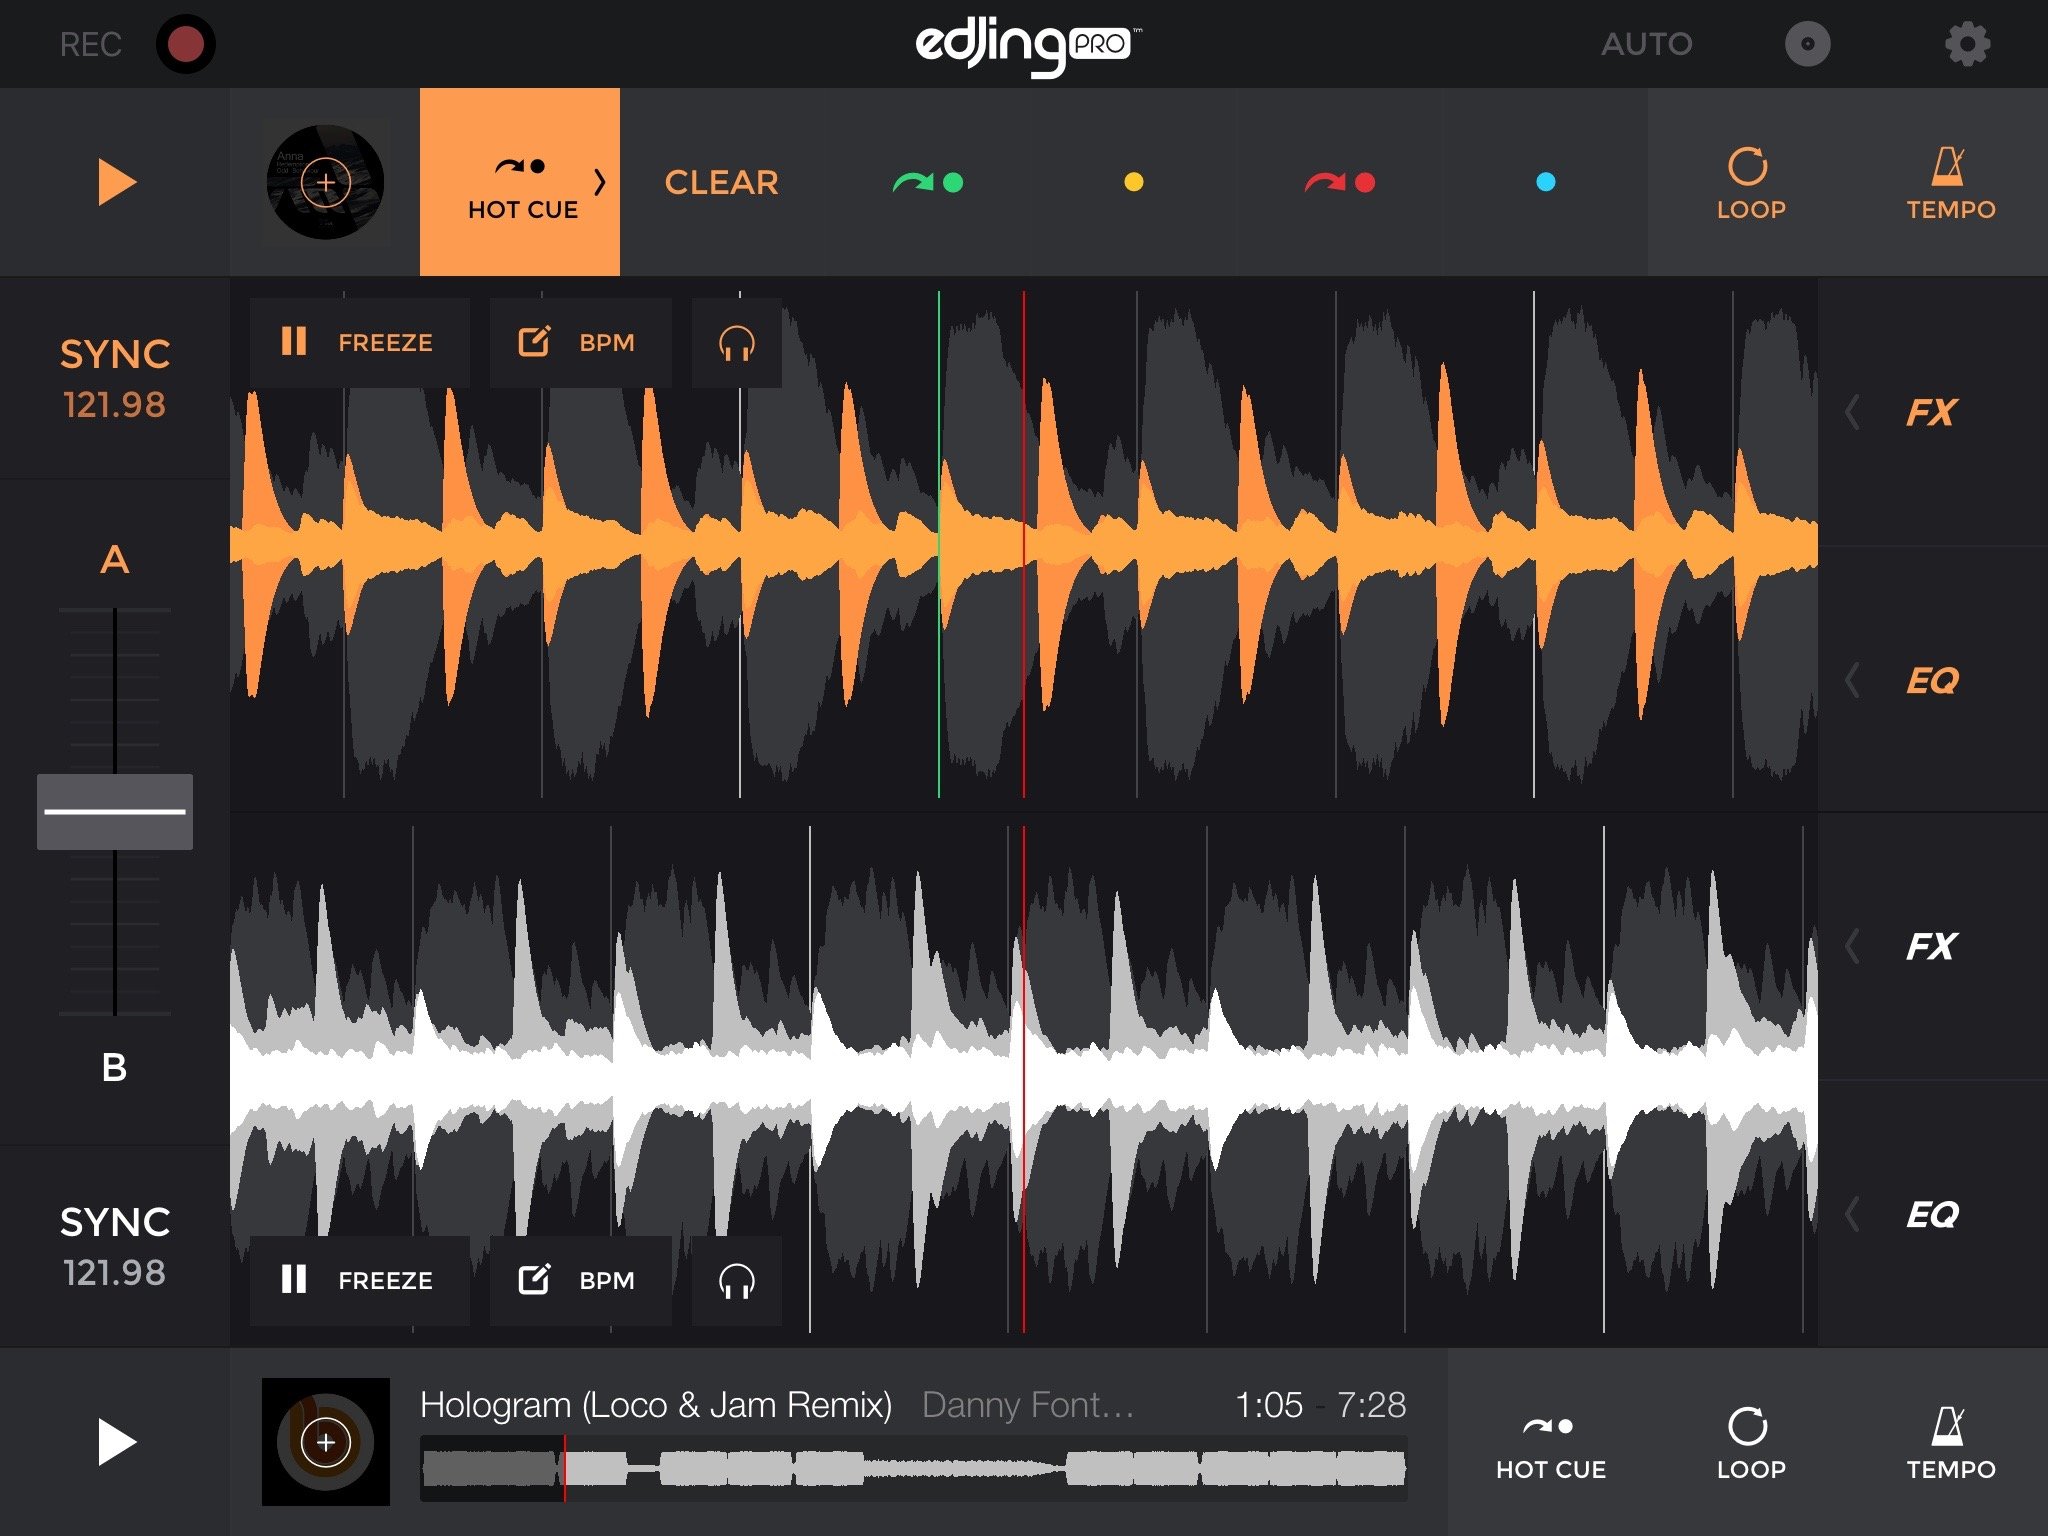The height and width of the screenshot is (1536, 2048).
Task: Expand the HOT CUE tab's arrow
Action: pyautogui.click(x=599, y=182)
